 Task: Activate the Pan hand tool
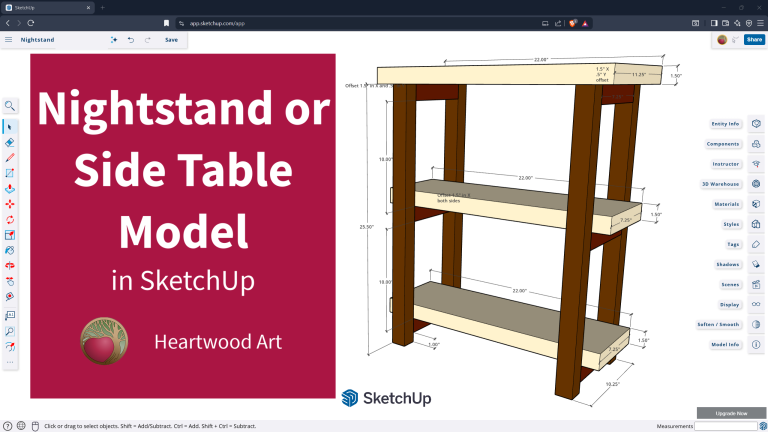[10, 281]
